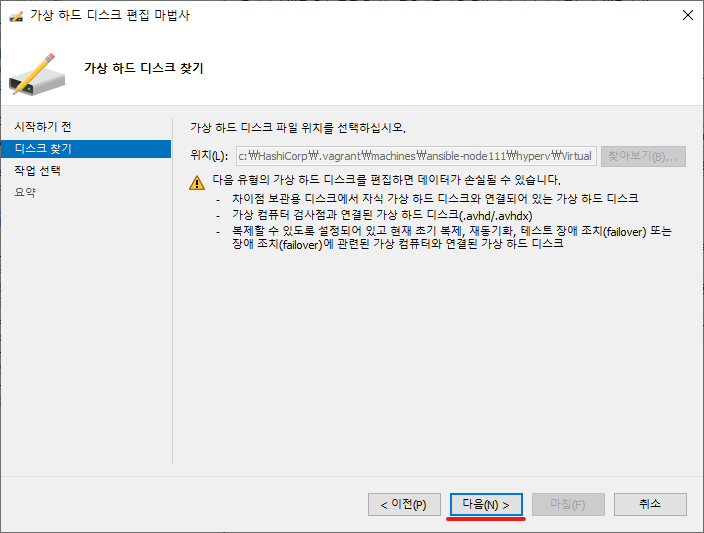Click the disabled 마침(F) finish button
The height and width of the screenshot is (533, 704).
(568, 505)
